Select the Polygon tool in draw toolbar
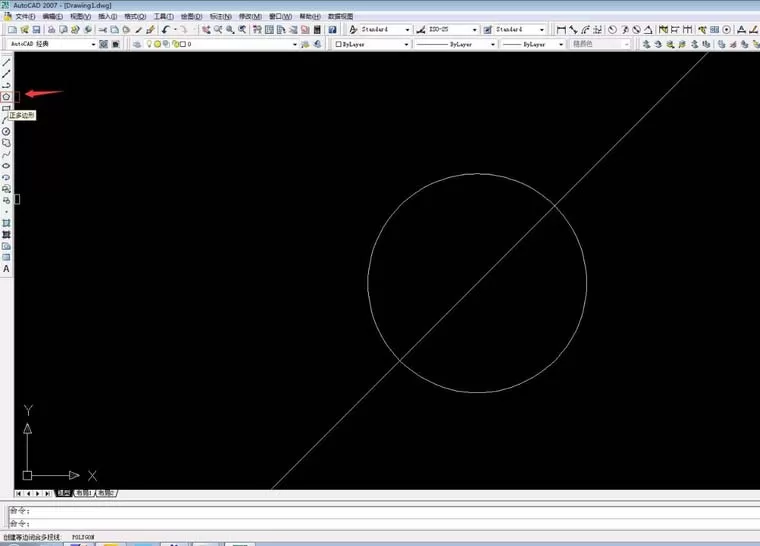The image size is (760, 546). click(x=6, y=97)
